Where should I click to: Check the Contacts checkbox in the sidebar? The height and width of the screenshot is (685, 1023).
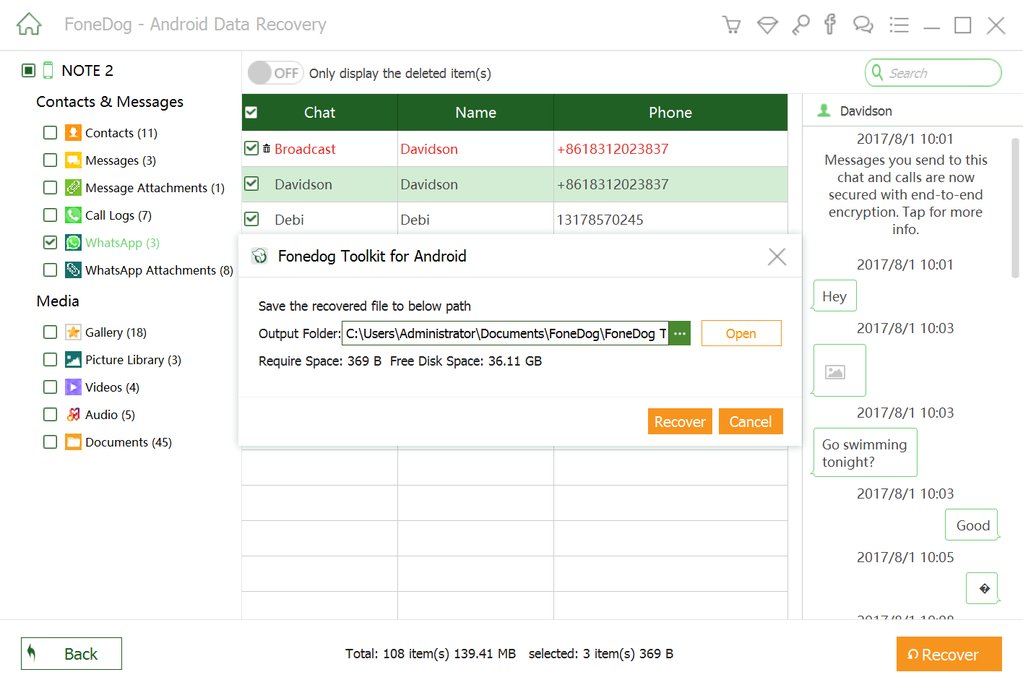pos(48,132)
